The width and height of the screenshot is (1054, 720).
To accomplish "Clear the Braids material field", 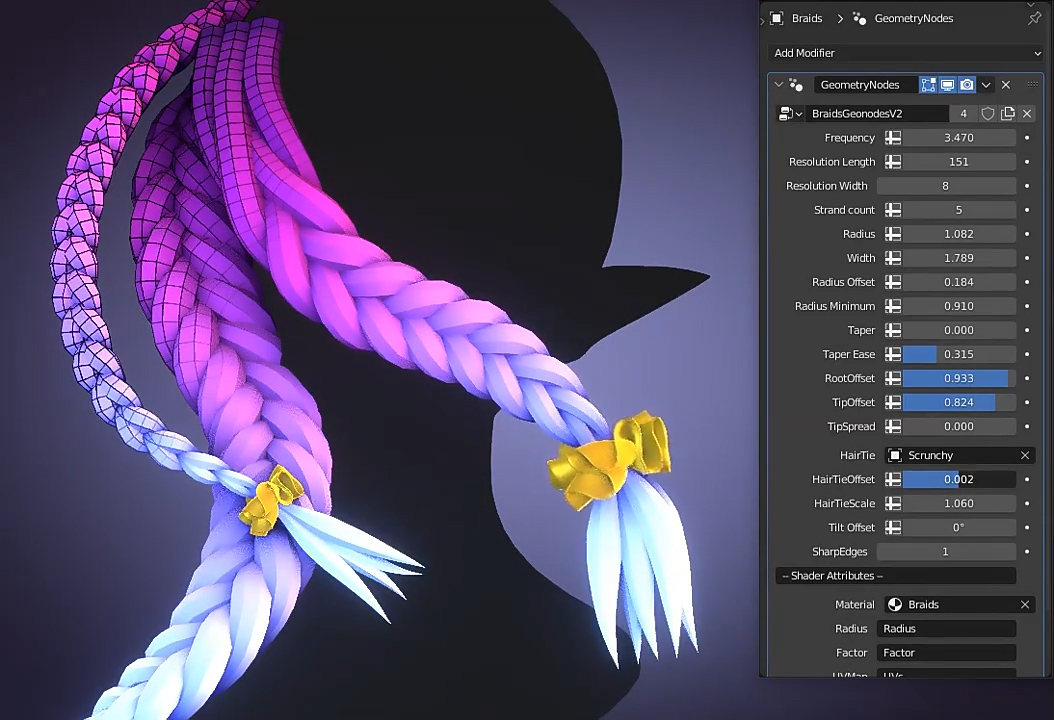I will [1025, 604].
